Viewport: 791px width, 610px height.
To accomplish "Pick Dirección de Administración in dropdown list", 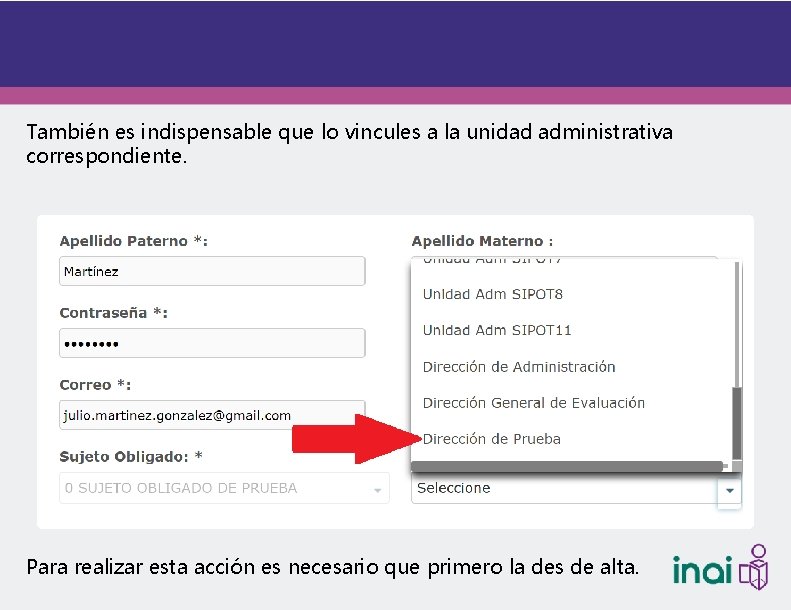I will click(x=519, y=367).
